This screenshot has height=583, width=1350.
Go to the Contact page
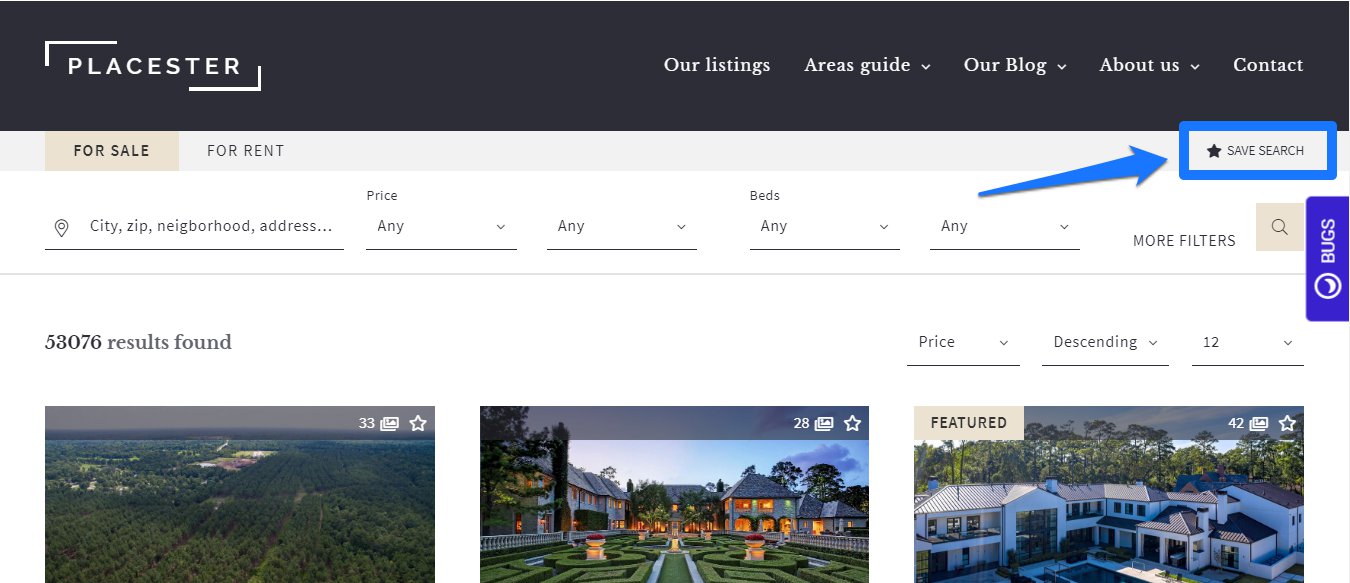click(1268, 65)
